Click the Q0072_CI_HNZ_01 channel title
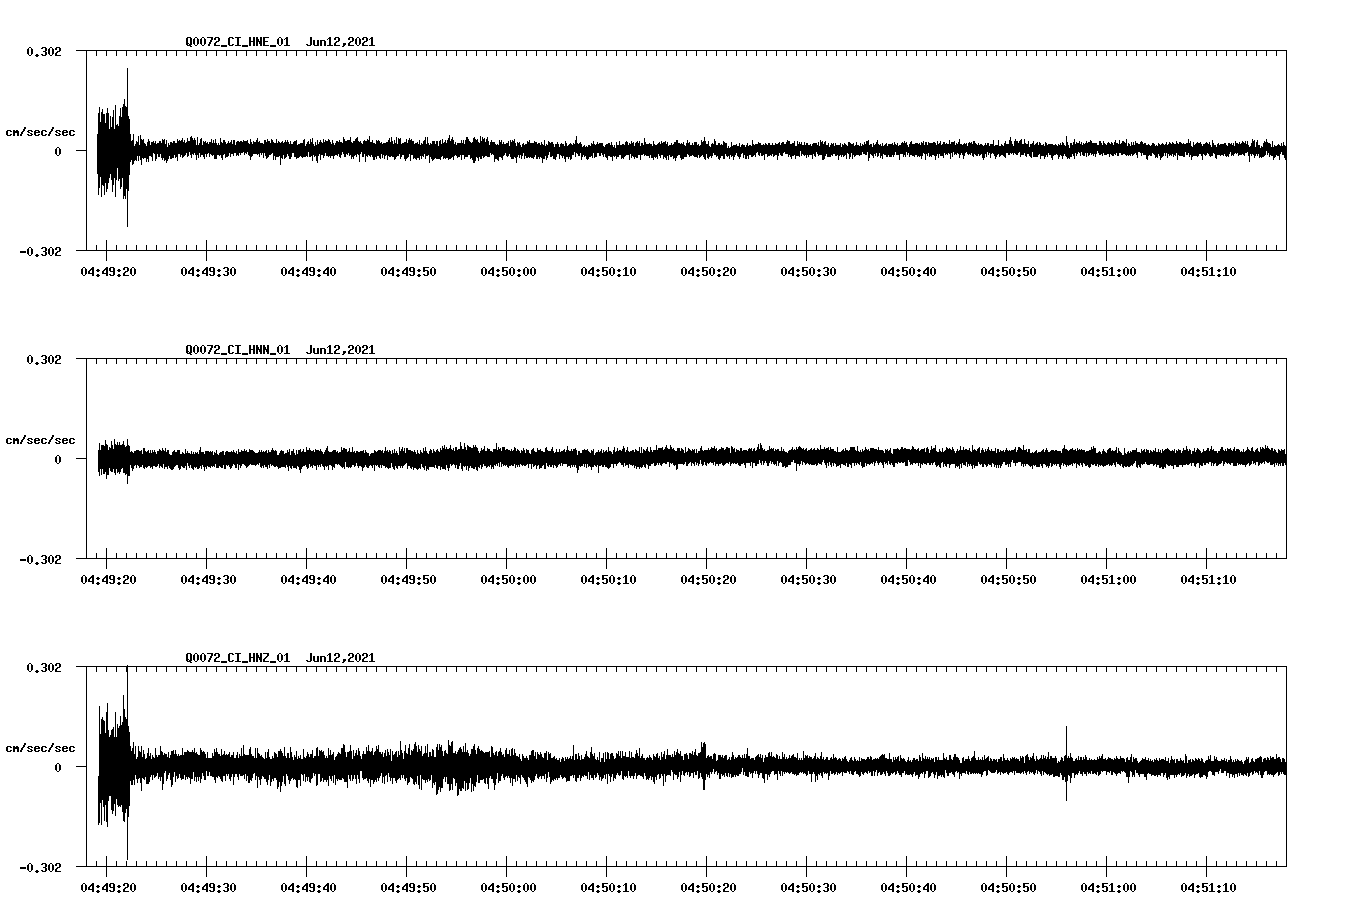 click(238, 658)
